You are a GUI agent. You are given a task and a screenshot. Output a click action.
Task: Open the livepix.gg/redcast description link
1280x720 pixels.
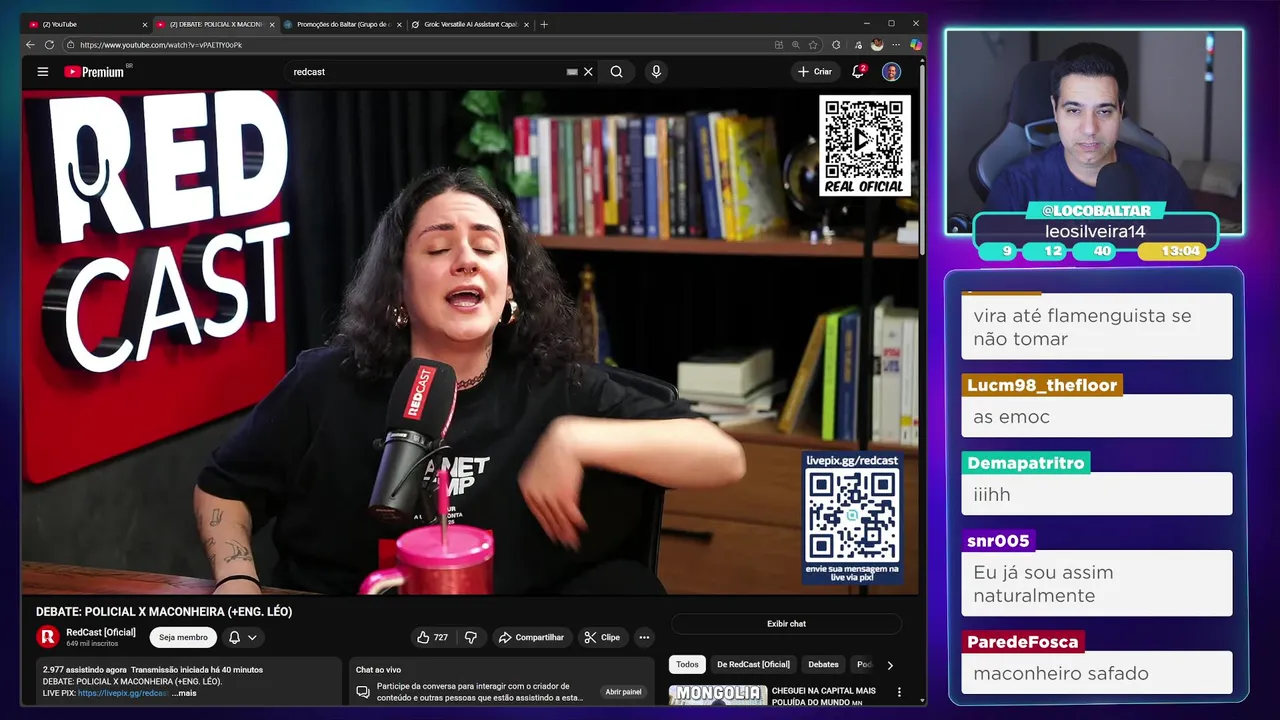(122, 693)
